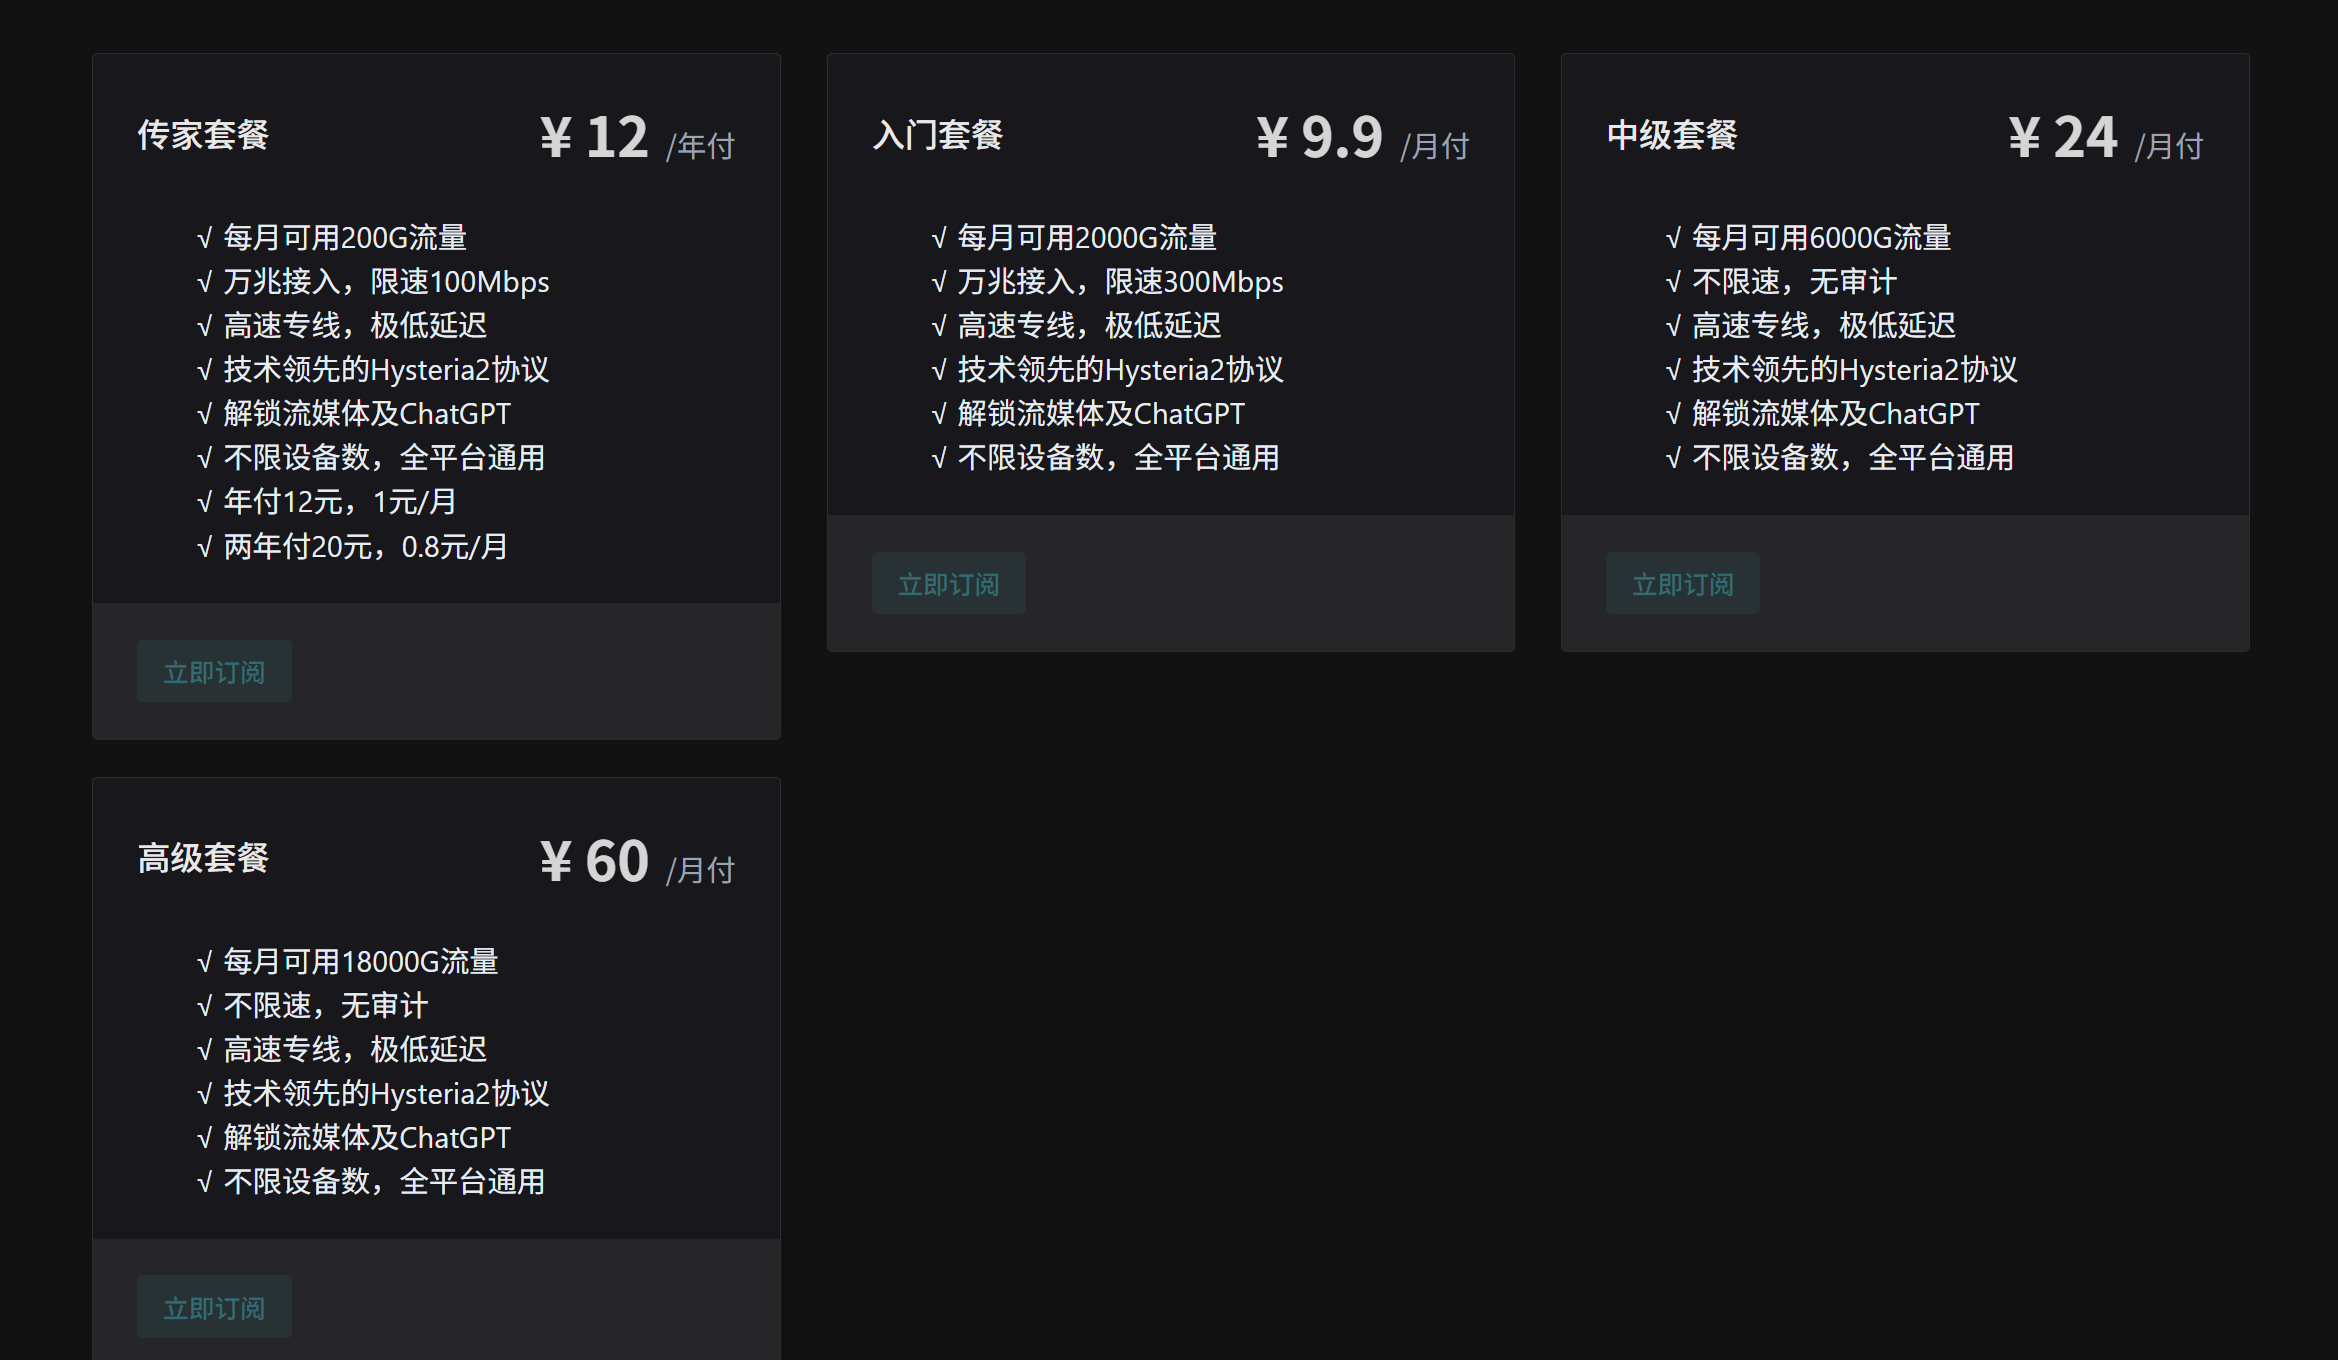This screenshot has width=2338, height=1360.
Task: Click 立即订阅 for the 高级套餐 plan
Action: point(213,1306)
